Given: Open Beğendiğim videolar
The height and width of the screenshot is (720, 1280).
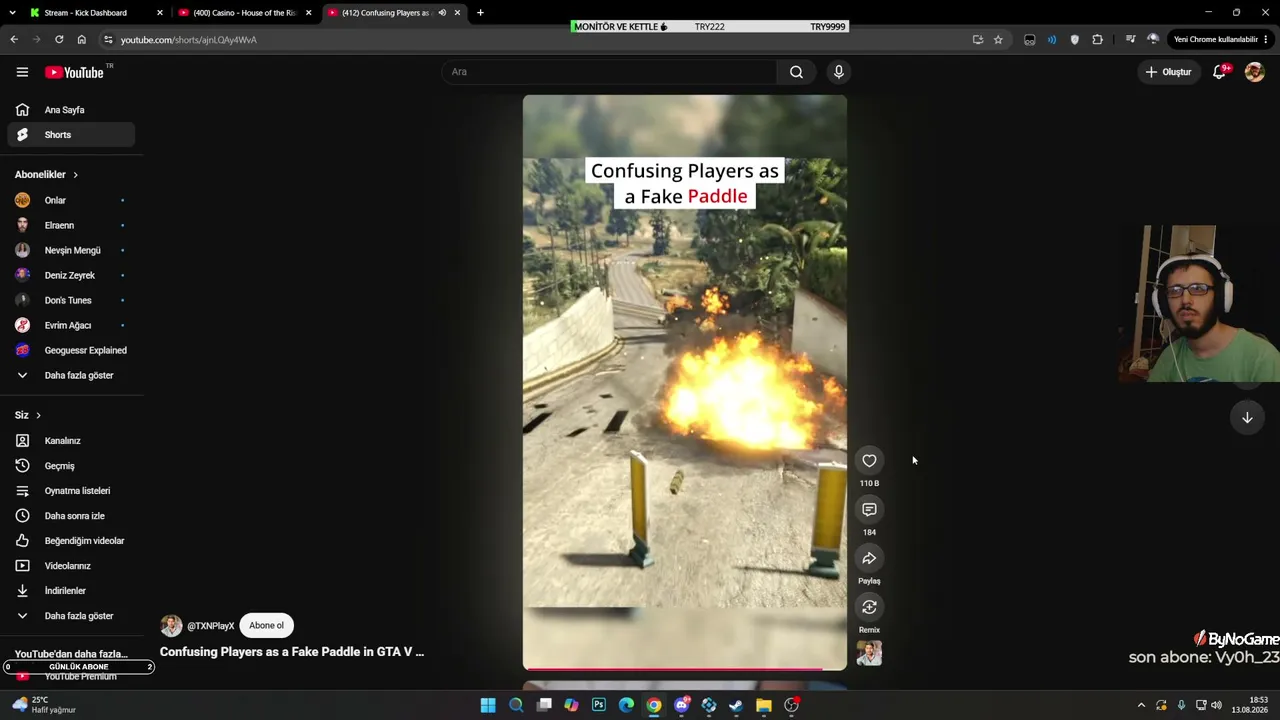Looking at the screenshot, I should [x=70, y=541].
